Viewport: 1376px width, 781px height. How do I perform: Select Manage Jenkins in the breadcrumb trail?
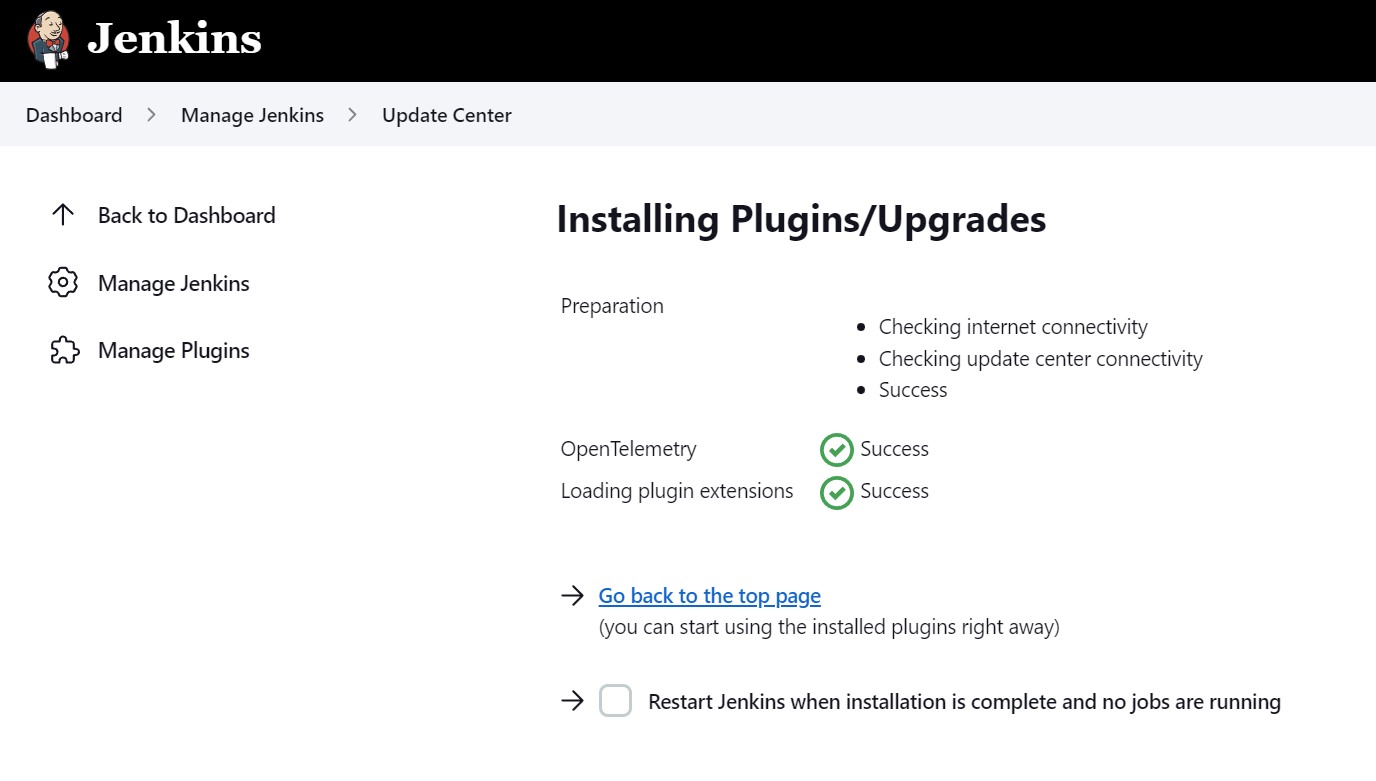(x=252, y=115)
